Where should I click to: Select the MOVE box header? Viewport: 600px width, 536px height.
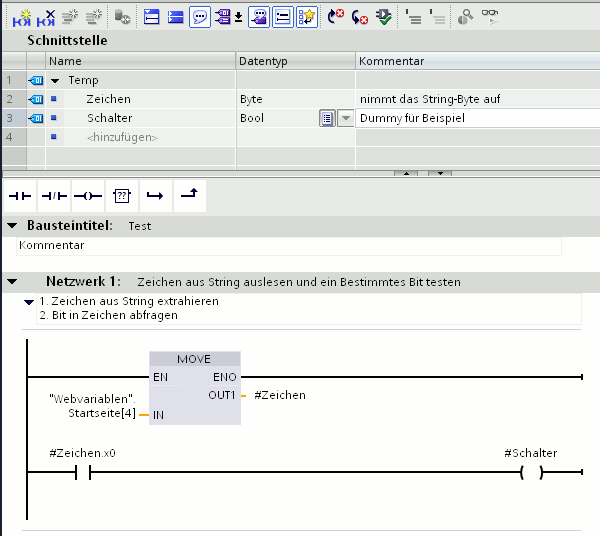[195, 359]
